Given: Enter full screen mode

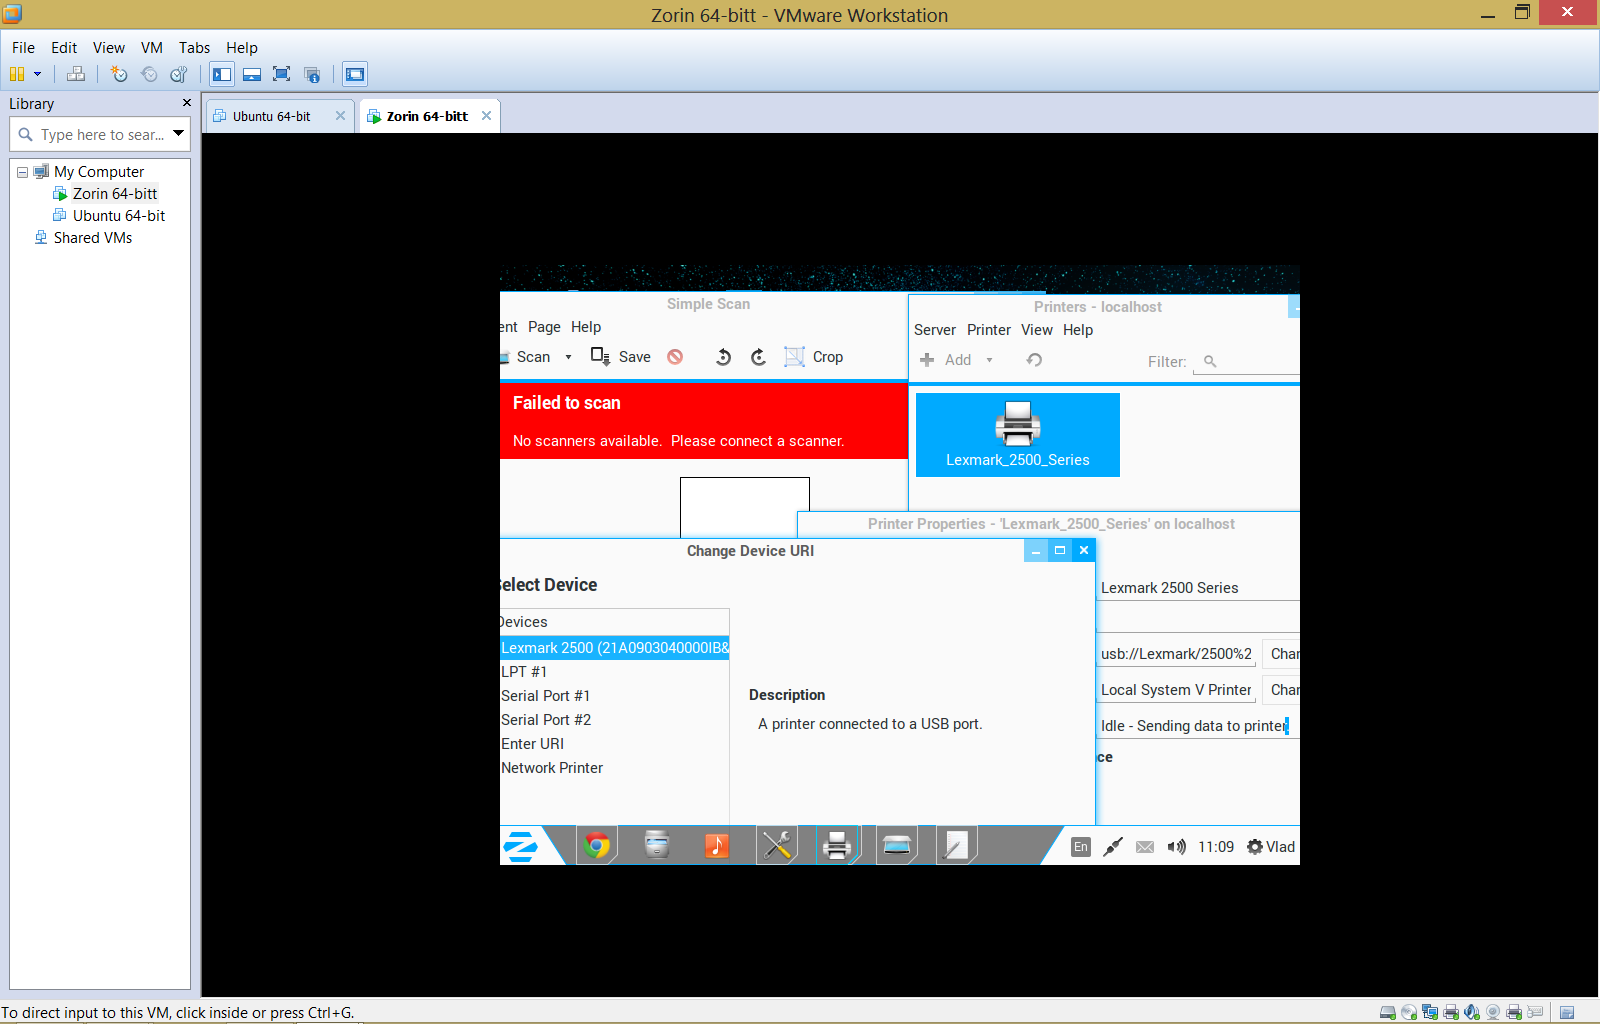Looking at the screenshot, I should [x=282, y=74].
